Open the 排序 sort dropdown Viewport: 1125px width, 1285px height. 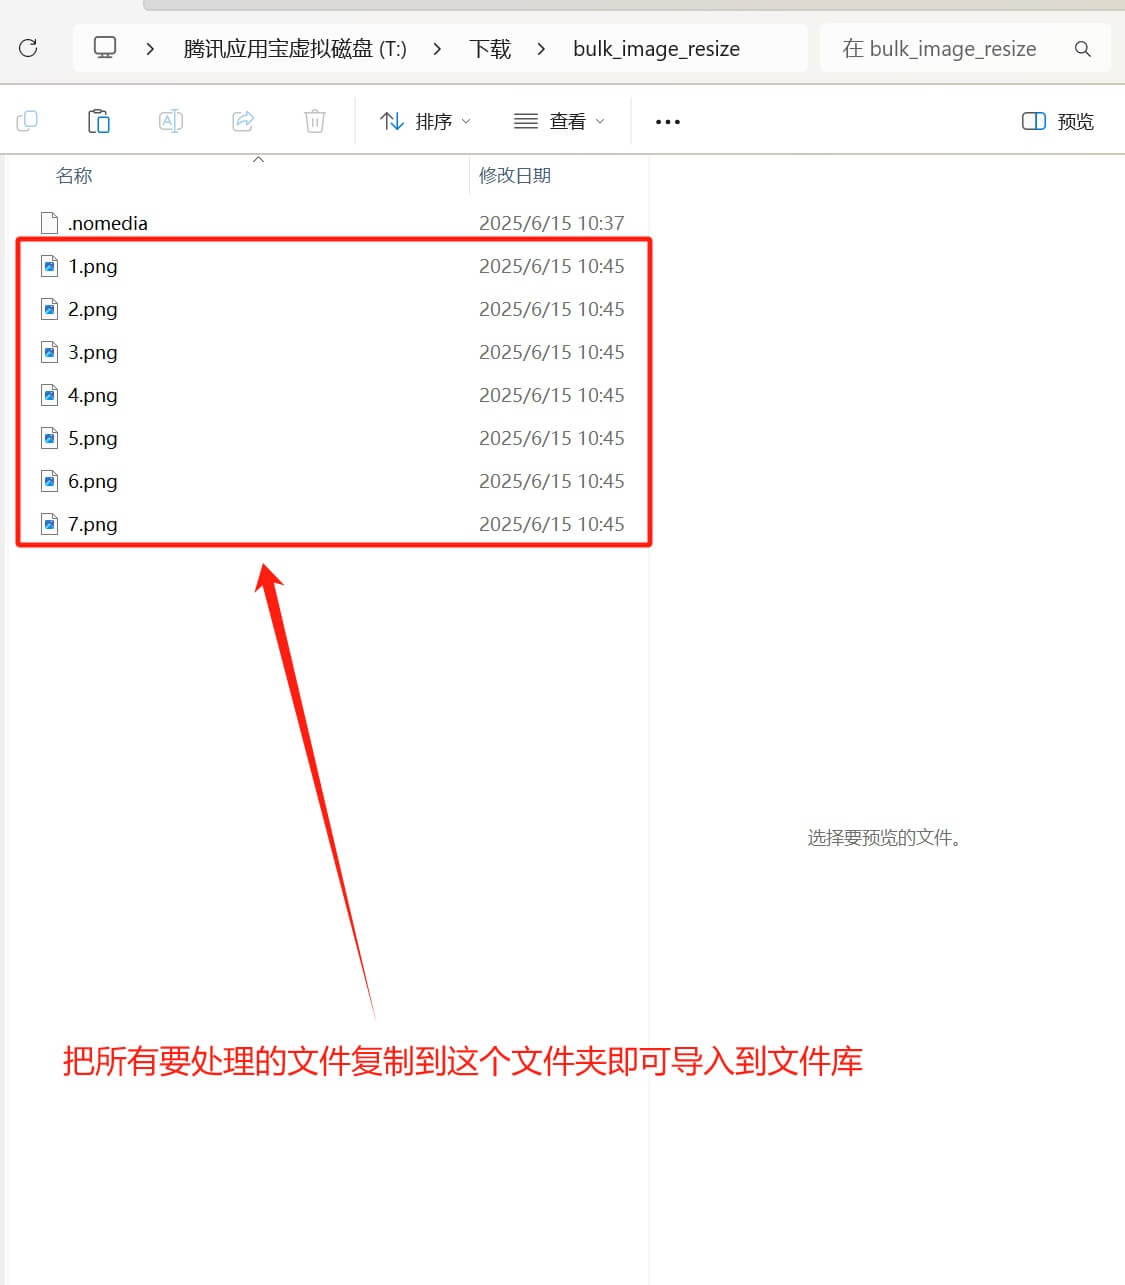pyautogui.click(x=425, y=121)
